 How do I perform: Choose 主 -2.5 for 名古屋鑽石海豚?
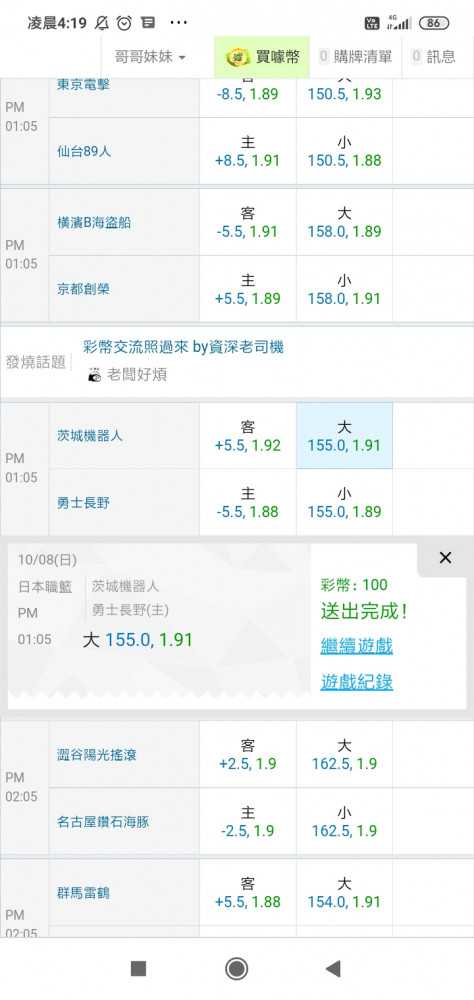tap(248, 821)
